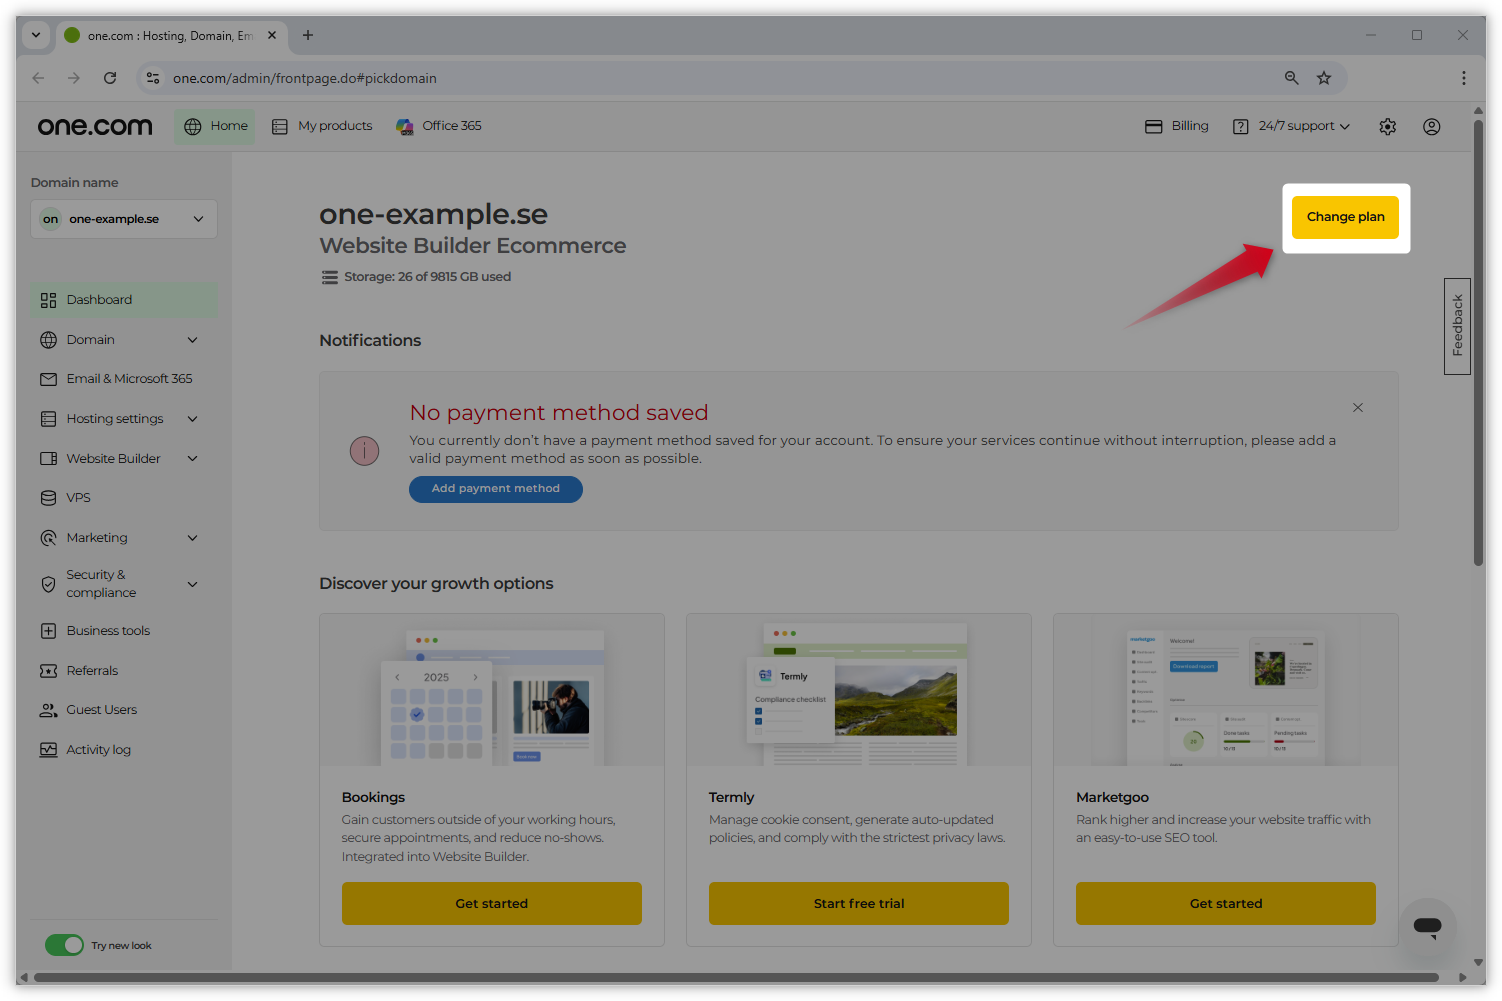Click the site information icon in the address bar
The image size is (1502, 1001).
point(153,78)
